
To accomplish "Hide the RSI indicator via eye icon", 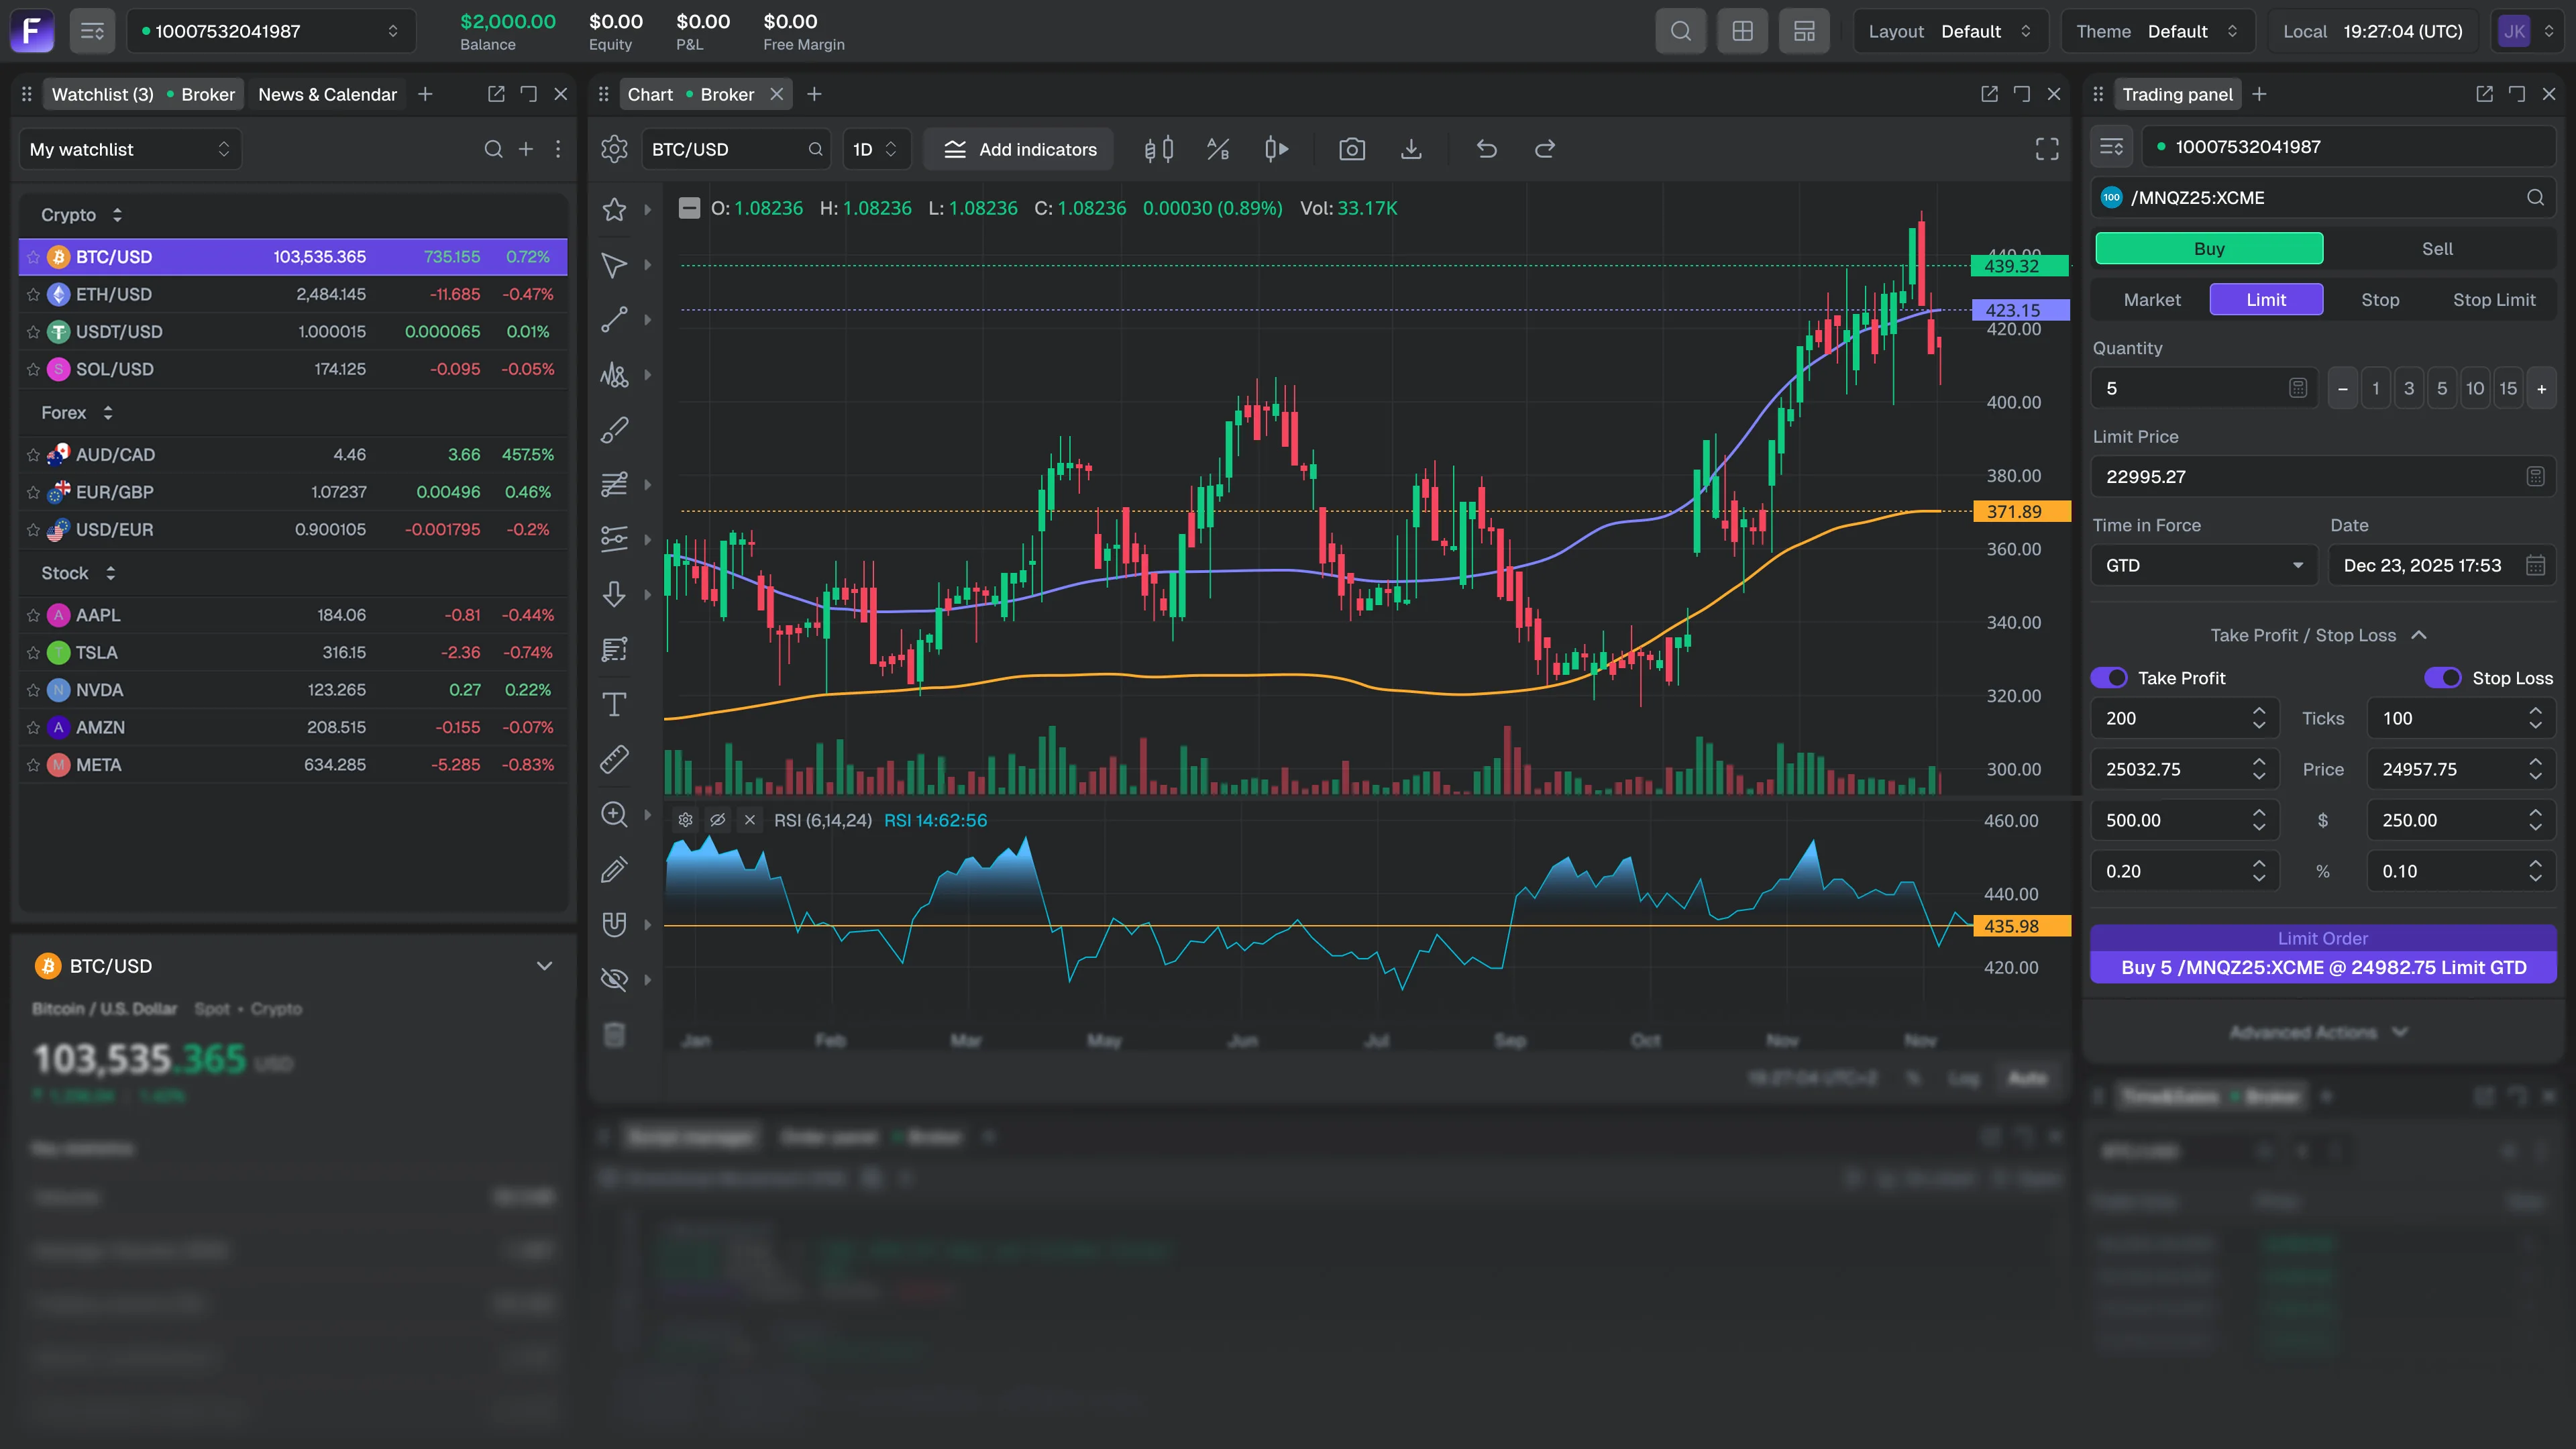I will click(x=717, y=820).
